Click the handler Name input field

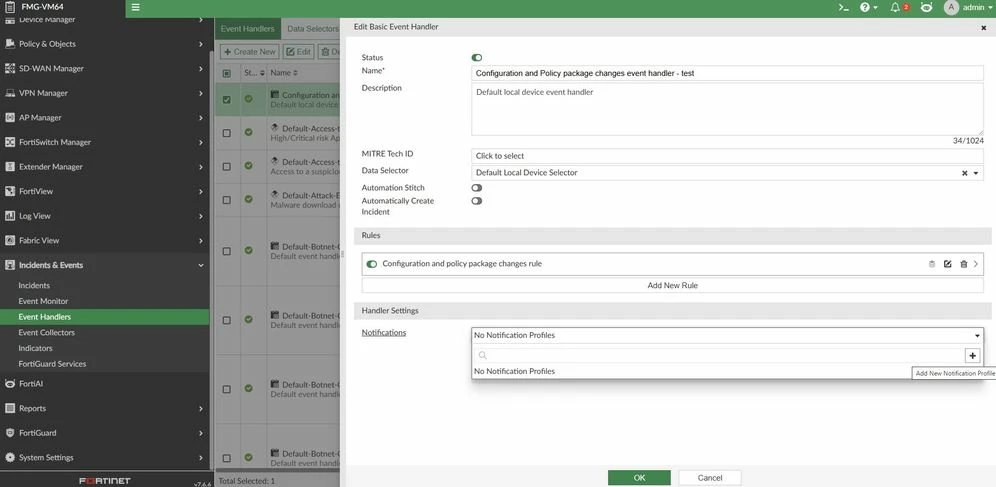coord(727,73)
